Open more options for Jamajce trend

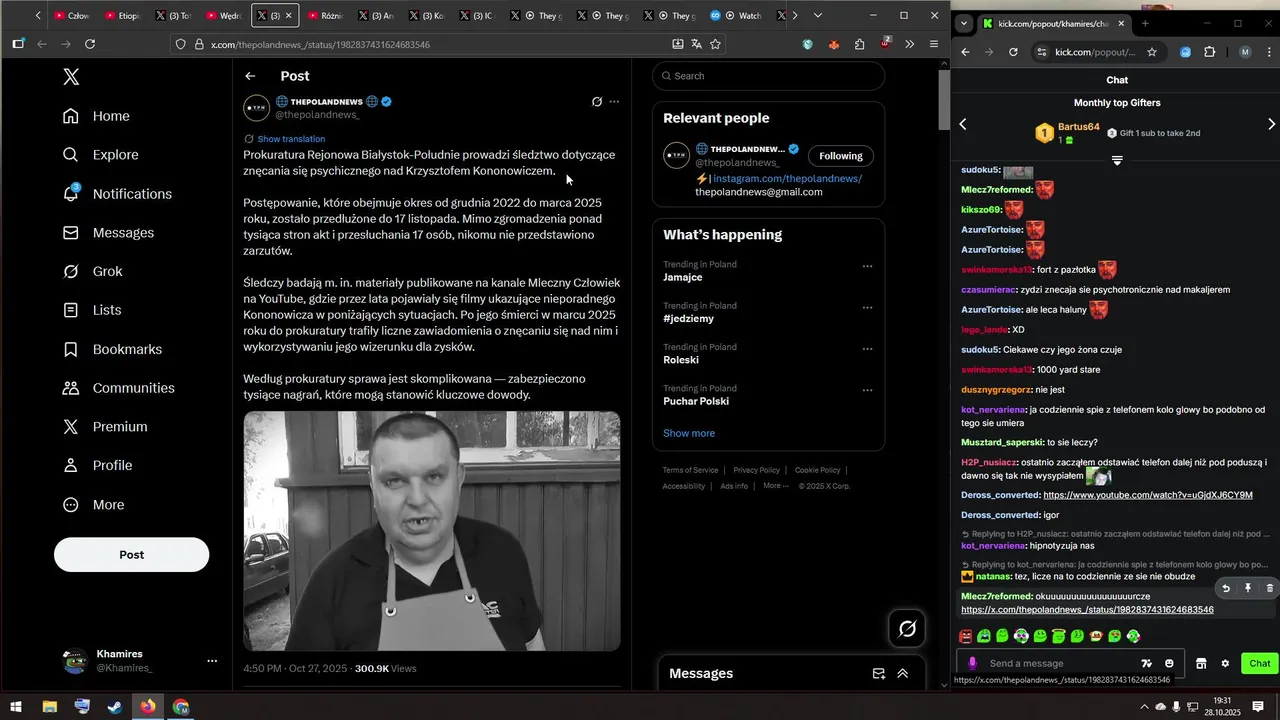point(867,266)
